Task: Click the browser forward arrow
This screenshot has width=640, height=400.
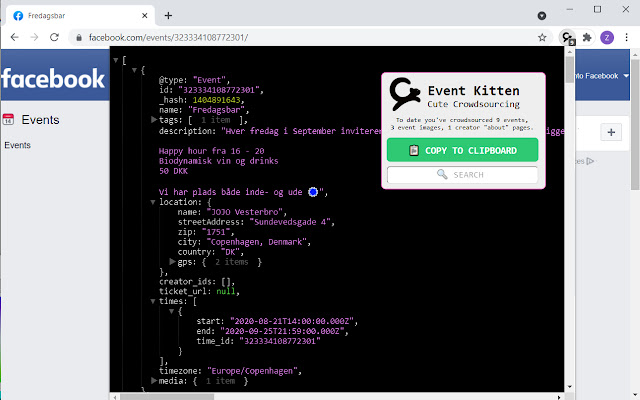Action: click(x=34, y=38)
